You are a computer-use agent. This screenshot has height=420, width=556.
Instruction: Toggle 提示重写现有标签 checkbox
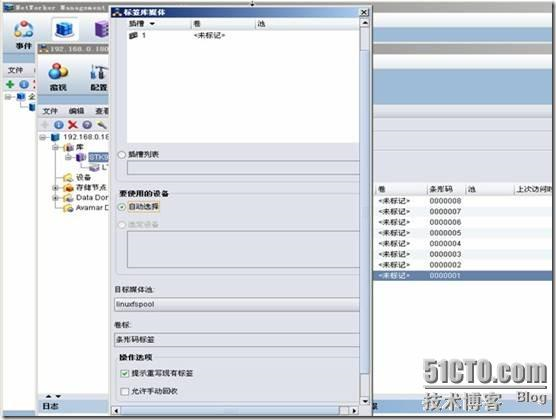124,374
